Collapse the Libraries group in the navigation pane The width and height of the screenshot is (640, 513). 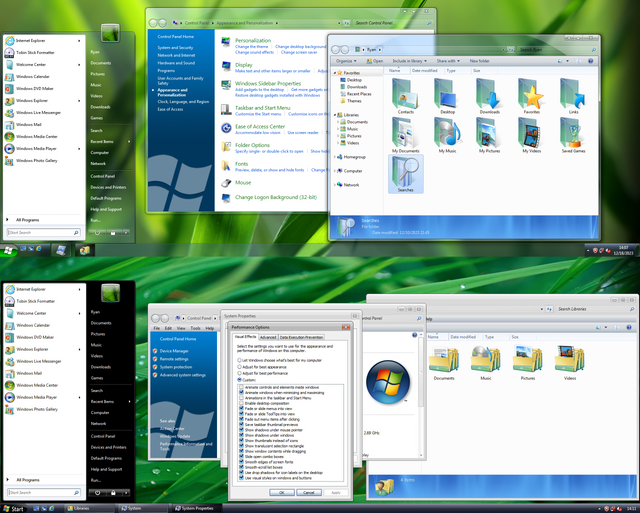(x=335, y=115)
